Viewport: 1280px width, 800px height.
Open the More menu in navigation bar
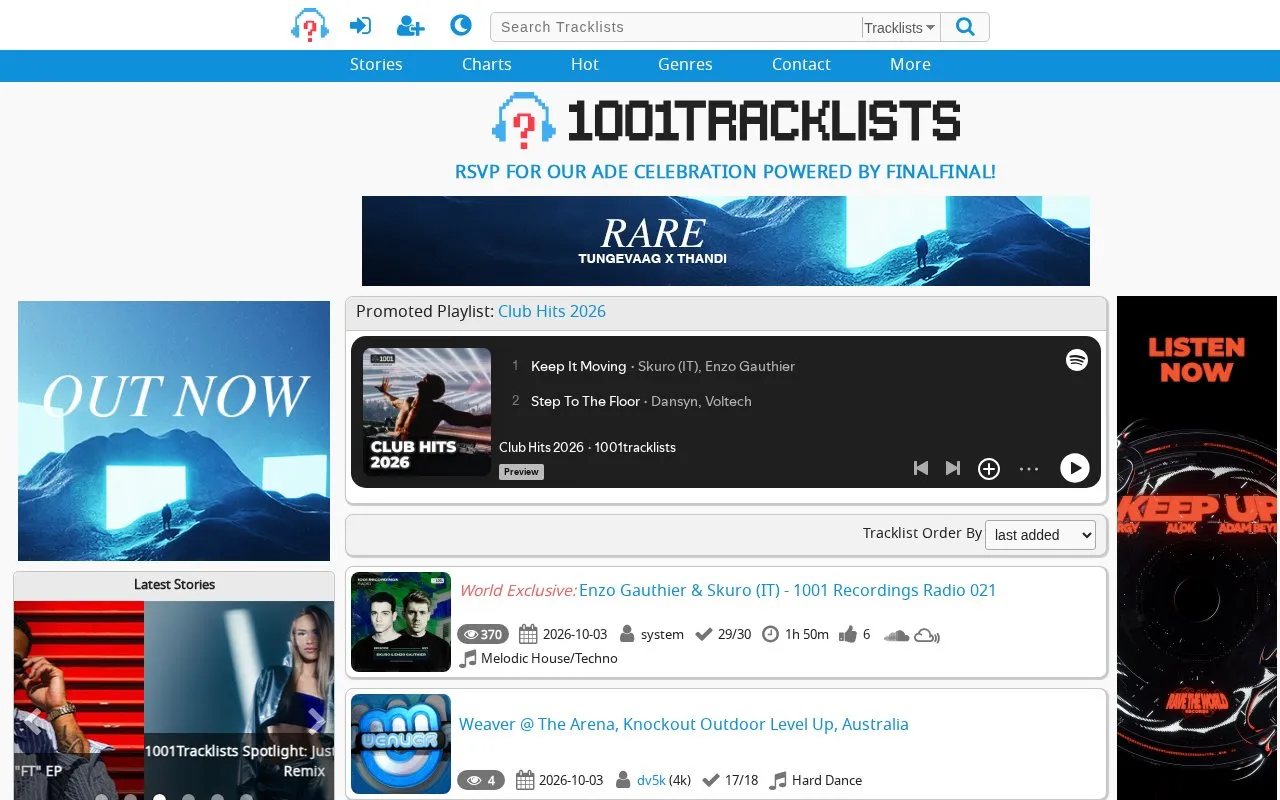pos(910,65)
